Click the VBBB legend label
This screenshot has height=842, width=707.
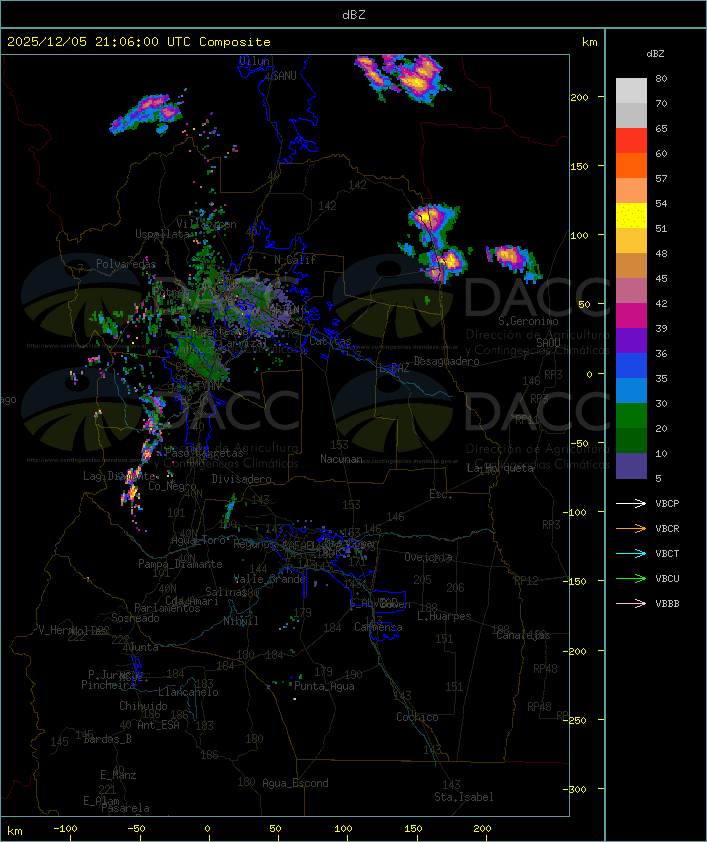click(667, 604)
